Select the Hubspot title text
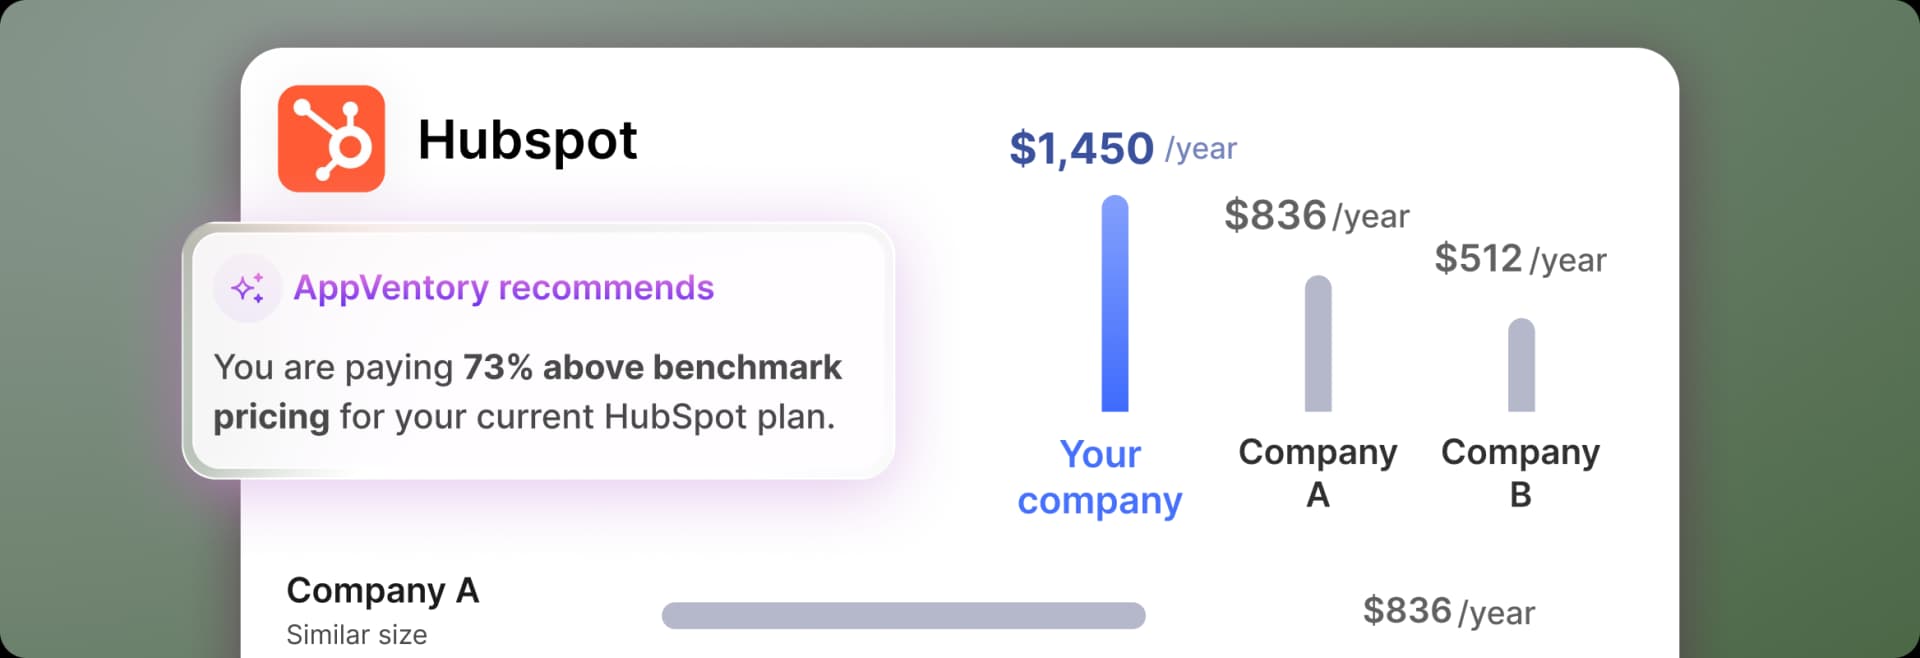Screen dimensions: 1920x658 click(527, 141)
